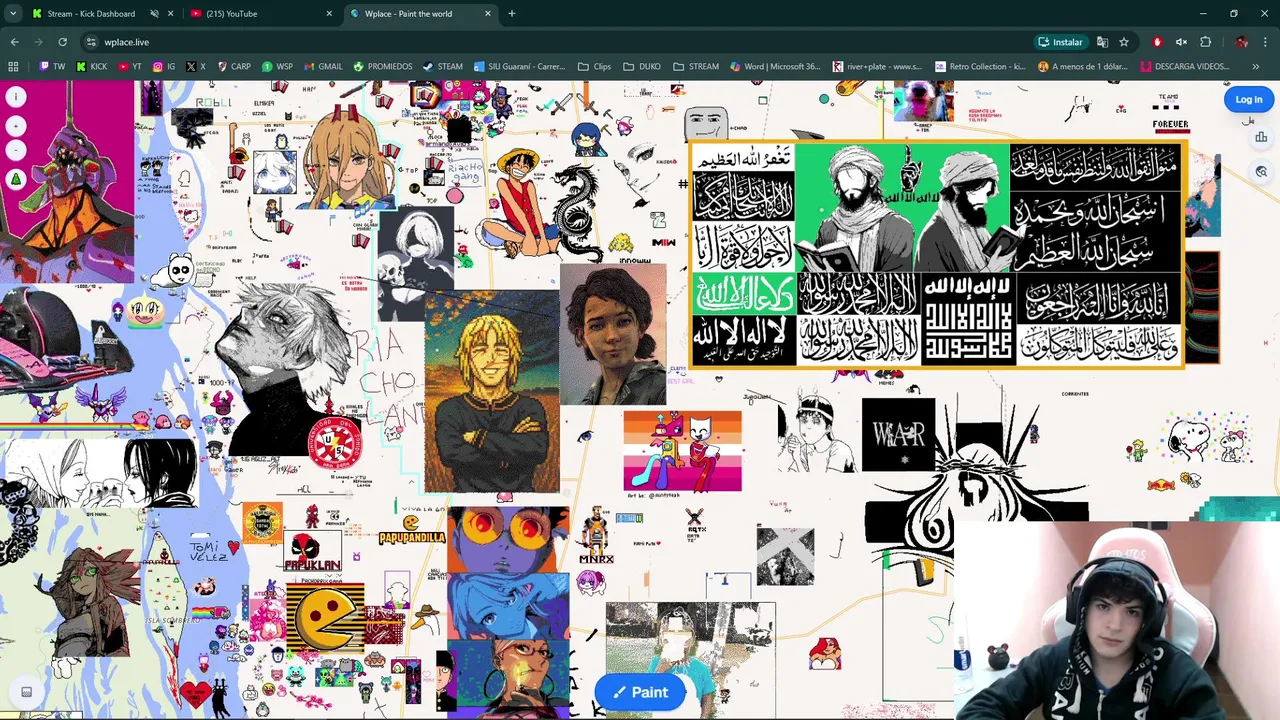Open the Wplace map search/explore icon
Viewport: 1280px width, 720px height.
[x=1261, y=172]
